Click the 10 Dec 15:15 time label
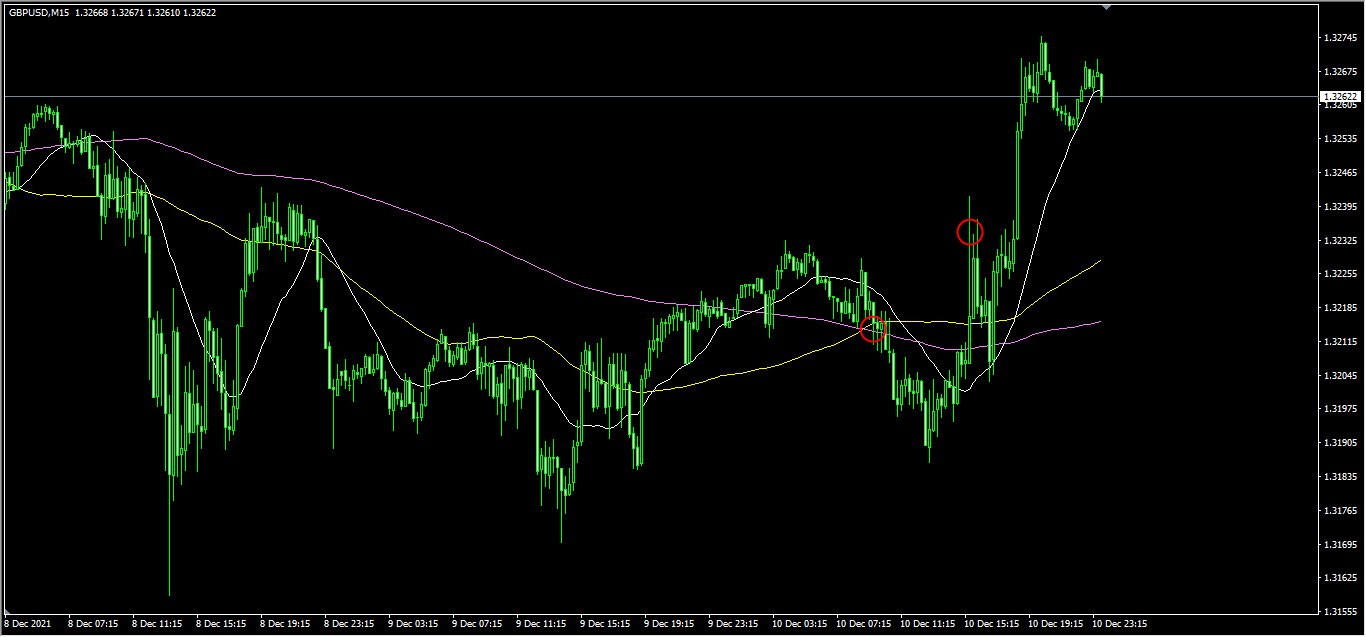This screenshot has width=1366, height=637. 992,624
